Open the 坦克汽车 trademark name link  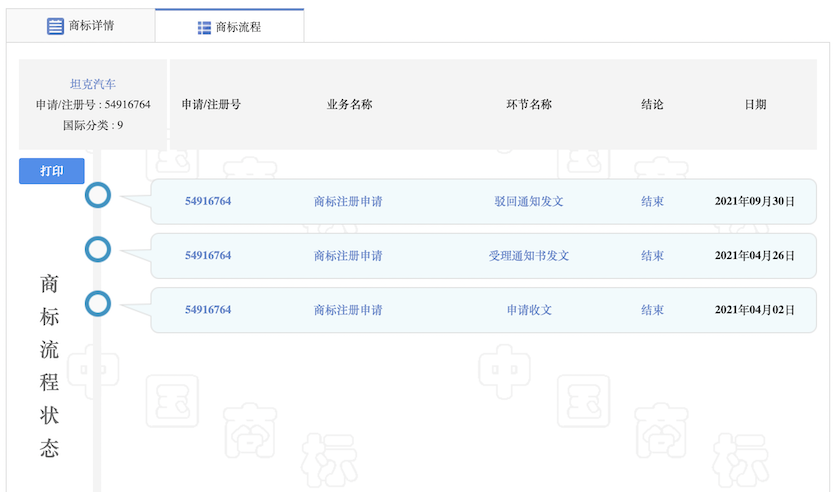[93, 84]
